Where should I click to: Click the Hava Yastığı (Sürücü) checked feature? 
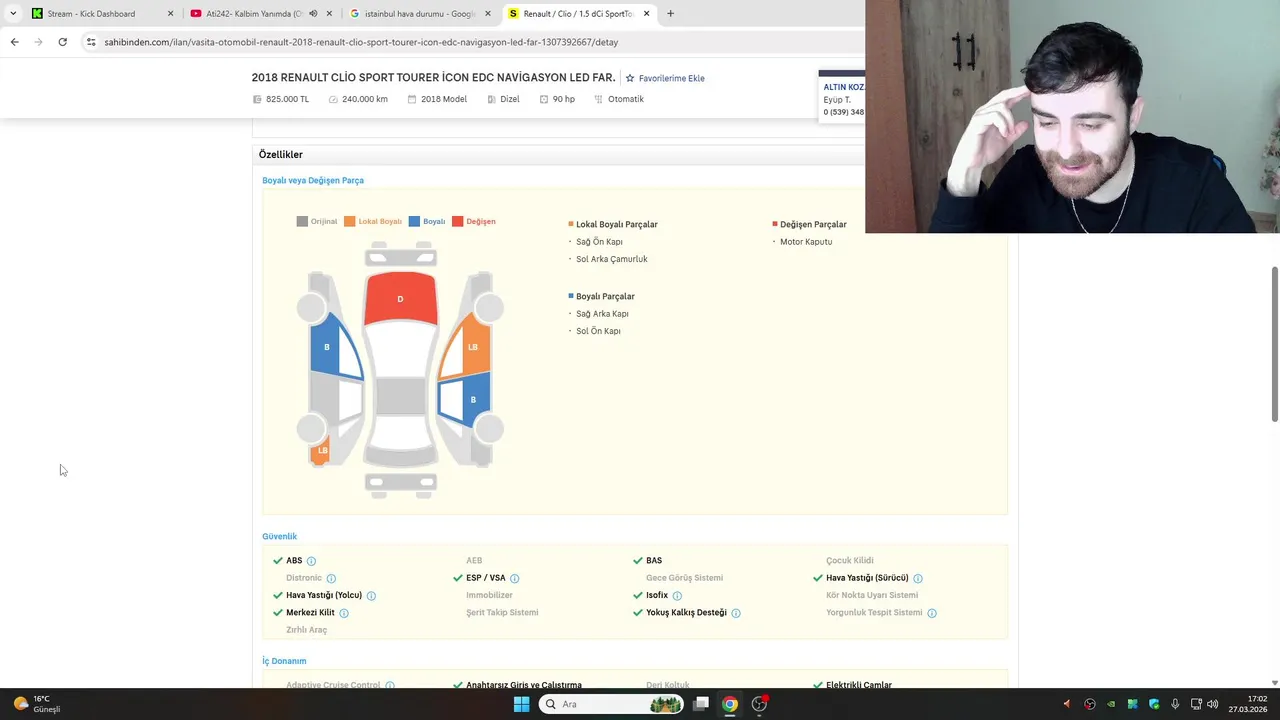tap(861, 578)
